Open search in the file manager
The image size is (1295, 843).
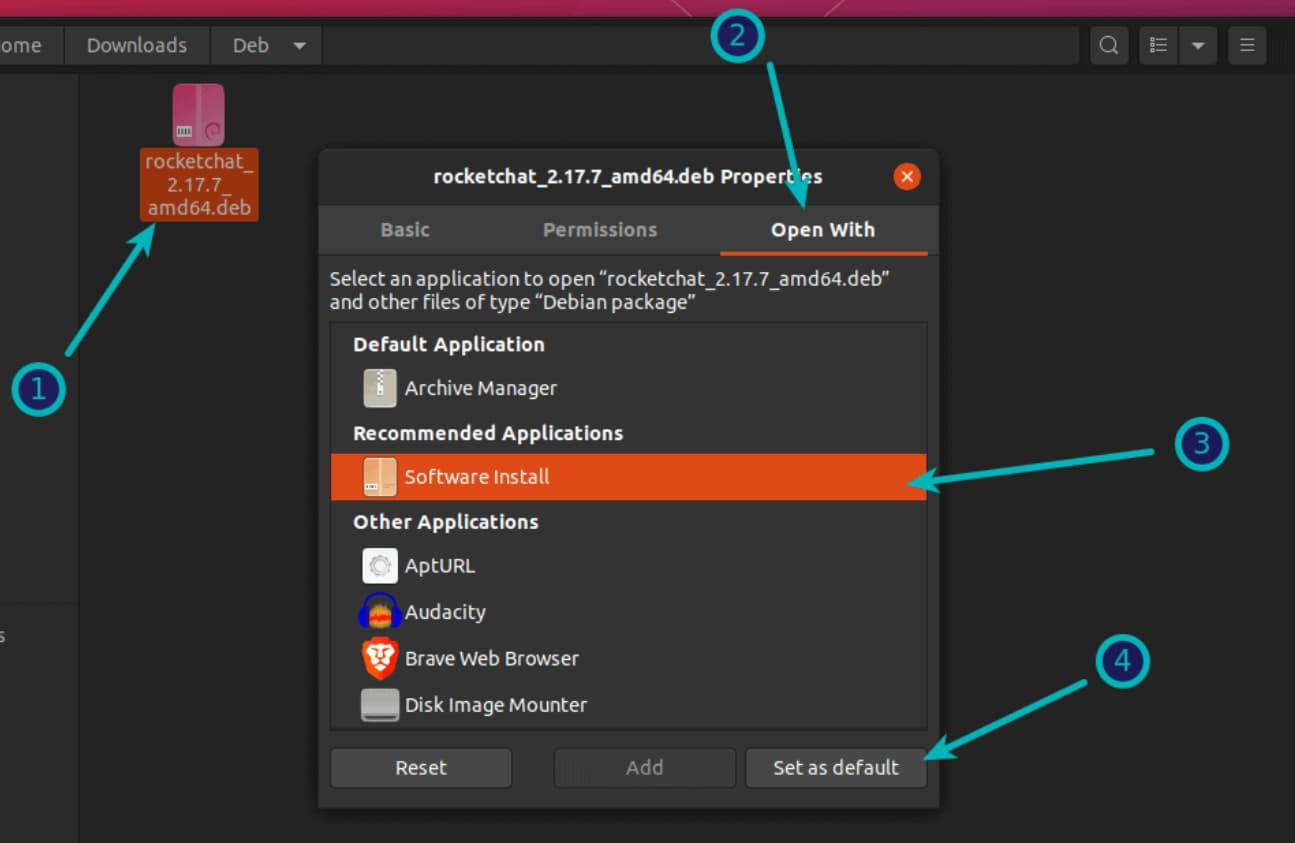tap(1108, 45)
